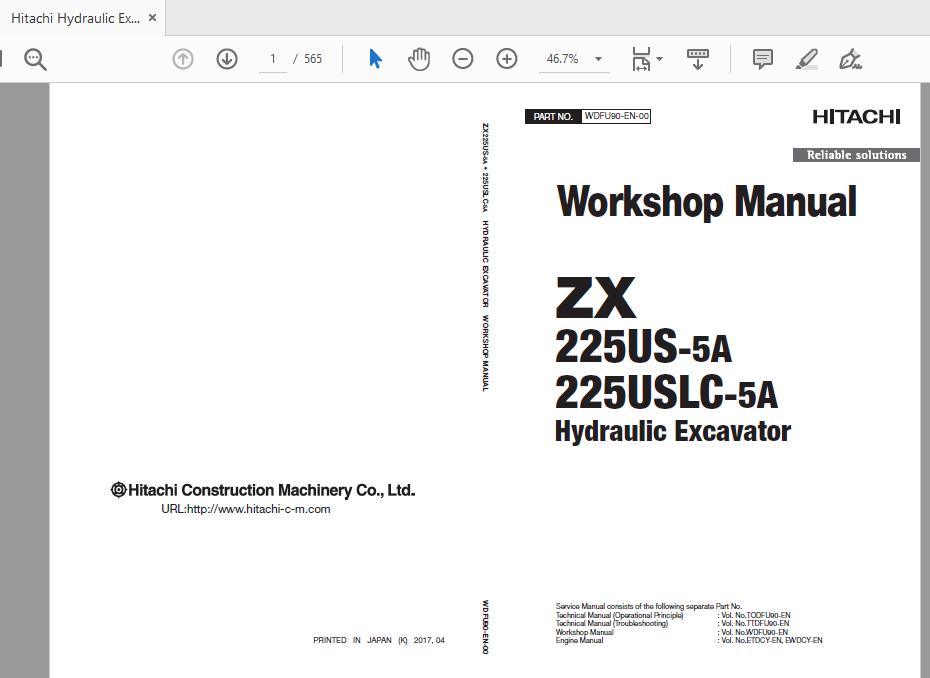
Task: Close the Hitachi Hydraulic Ex... tab
Action: (x=152, y=18)
